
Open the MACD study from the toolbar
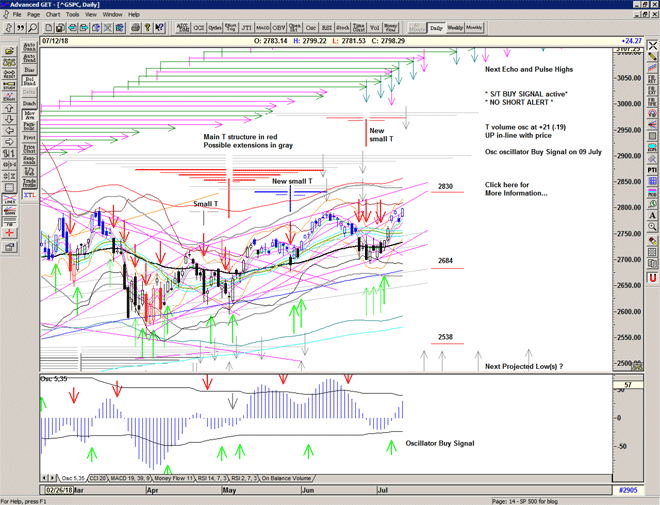pyautogui.click(x=261, y=28)
